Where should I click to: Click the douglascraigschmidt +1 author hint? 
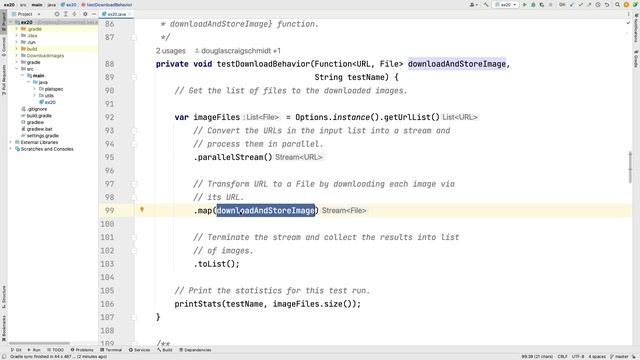pyautogui.click(x=237, y=51)
